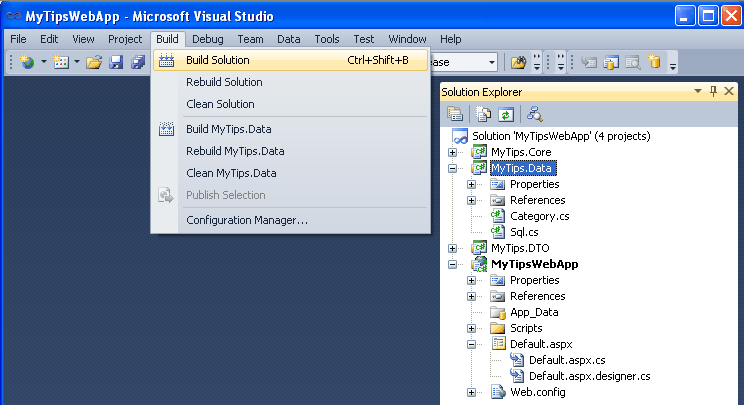This screenshot has width=744, height=405.
Task: Click the New Project toolbar icon
Action: (26, 62)
